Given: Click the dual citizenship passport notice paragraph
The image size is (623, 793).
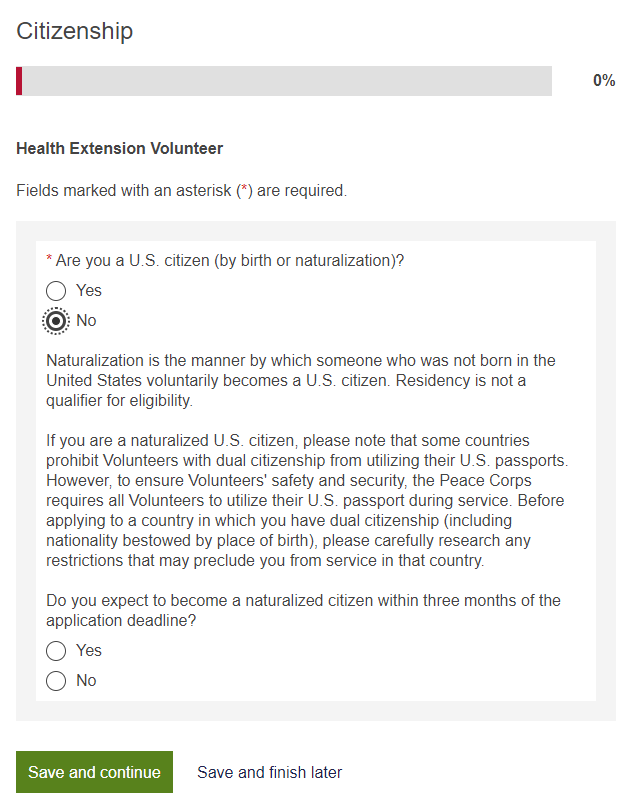Looking at the screenshot, I should [300, 500].
